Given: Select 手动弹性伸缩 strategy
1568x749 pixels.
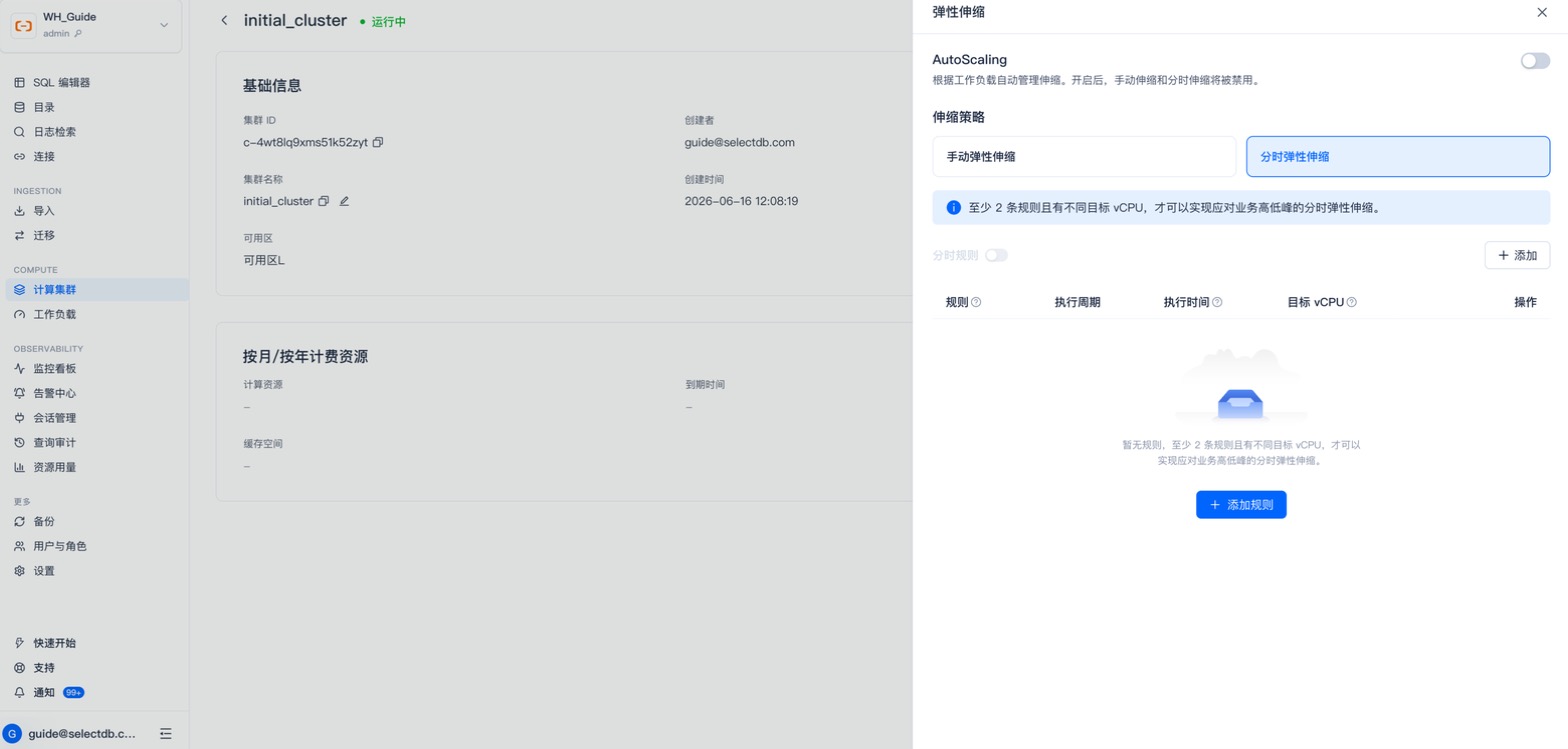Looking at the screenshot, I should (1084, 157).
